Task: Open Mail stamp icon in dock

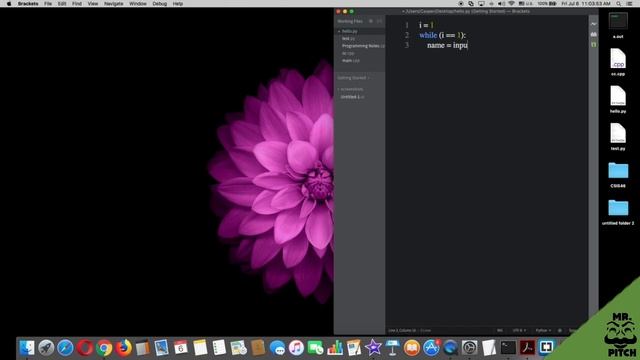Action: coord(162,348)
